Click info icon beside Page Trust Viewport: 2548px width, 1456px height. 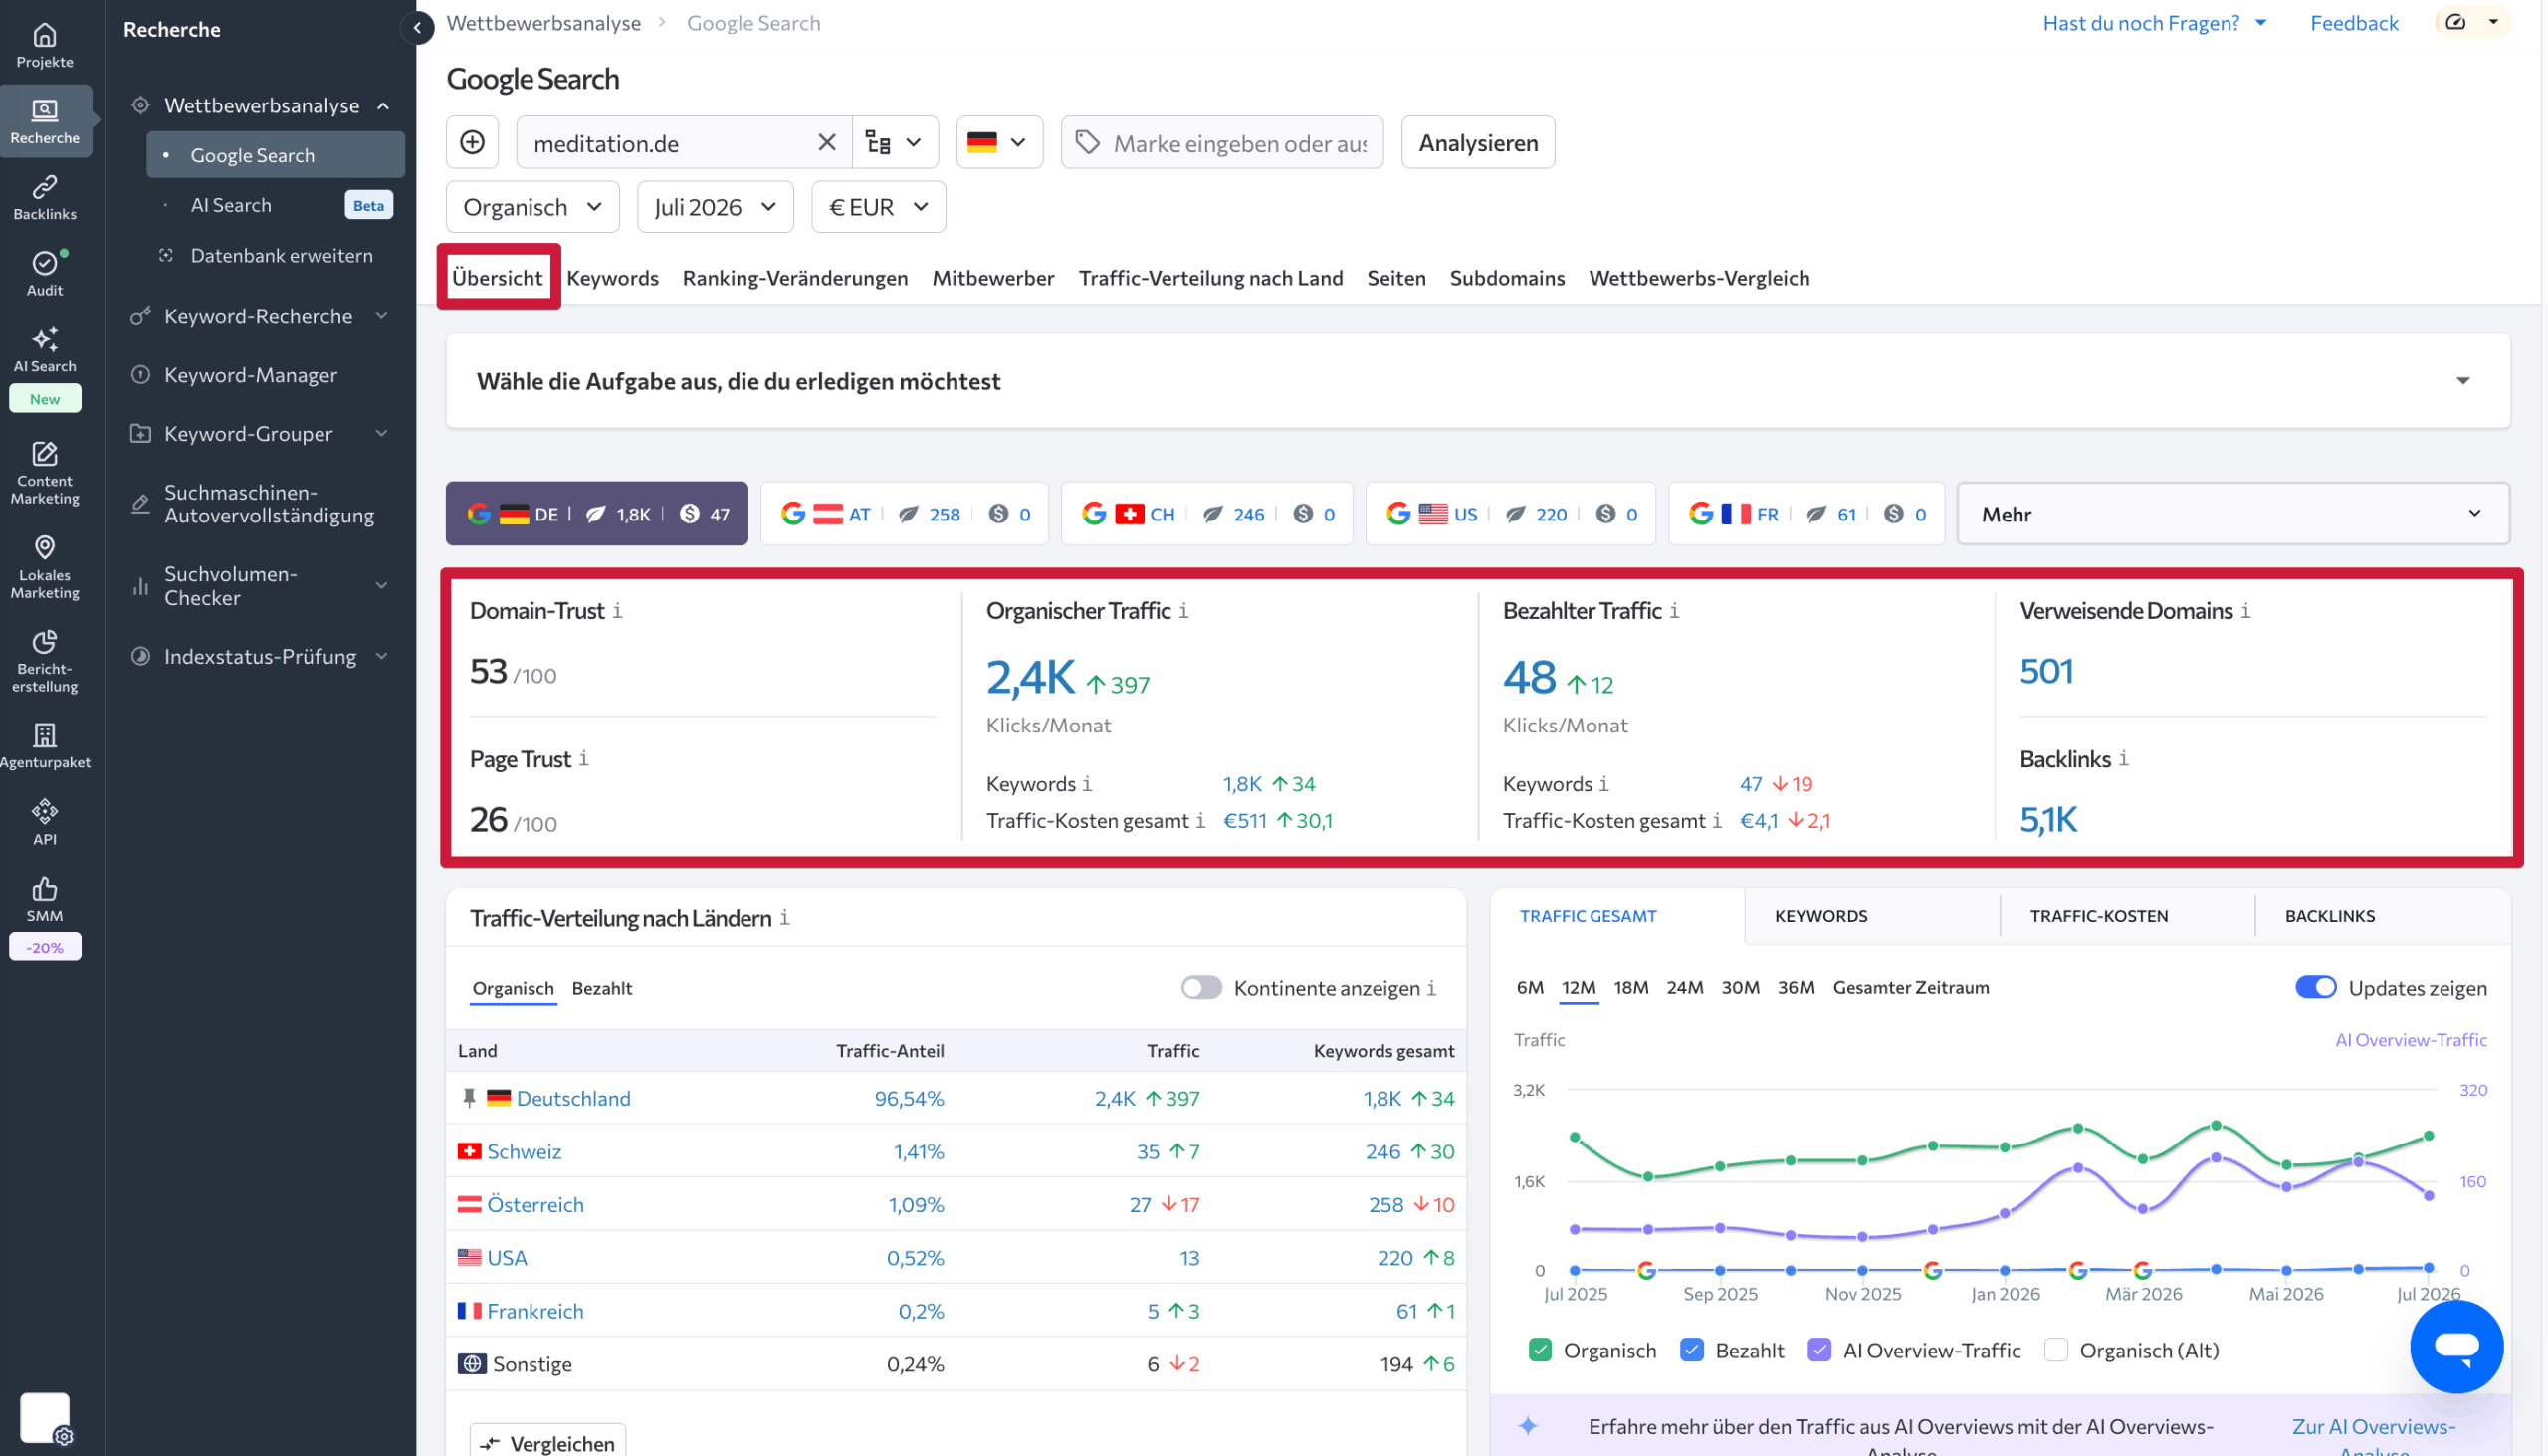(584, 759)
